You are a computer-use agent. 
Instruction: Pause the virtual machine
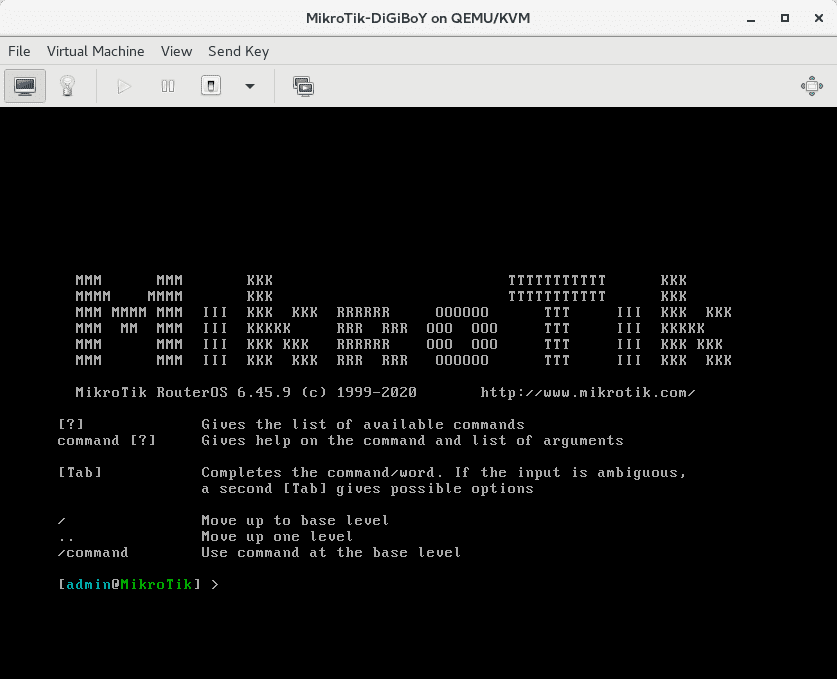(x=168, y=86)
